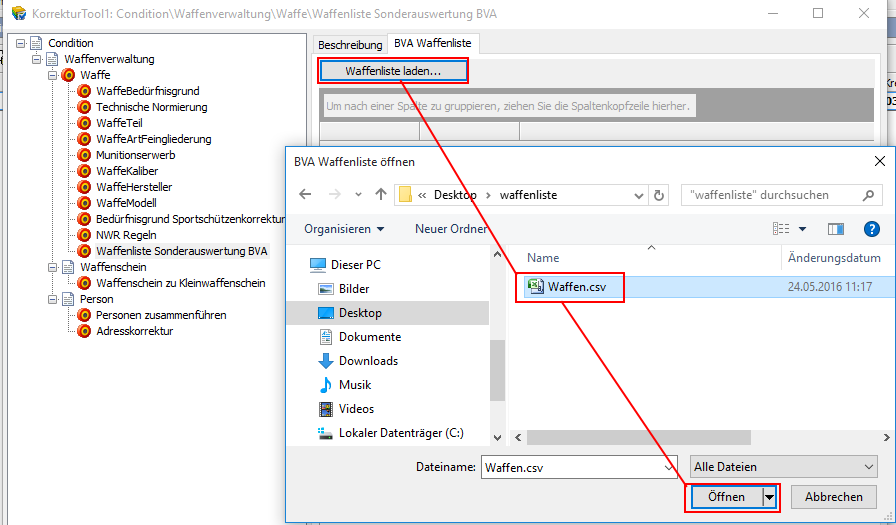896x525 pixels.
Task: Select Lokaler Datenträger (C:) drive
Action: pos(400,433)
